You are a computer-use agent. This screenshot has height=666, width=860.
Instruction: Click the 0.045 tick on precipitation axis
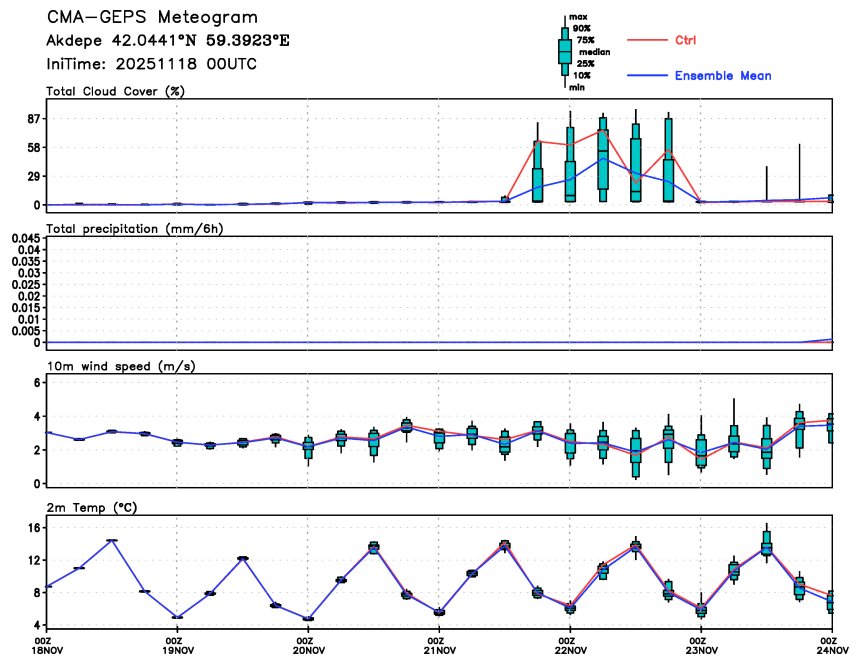24,238
